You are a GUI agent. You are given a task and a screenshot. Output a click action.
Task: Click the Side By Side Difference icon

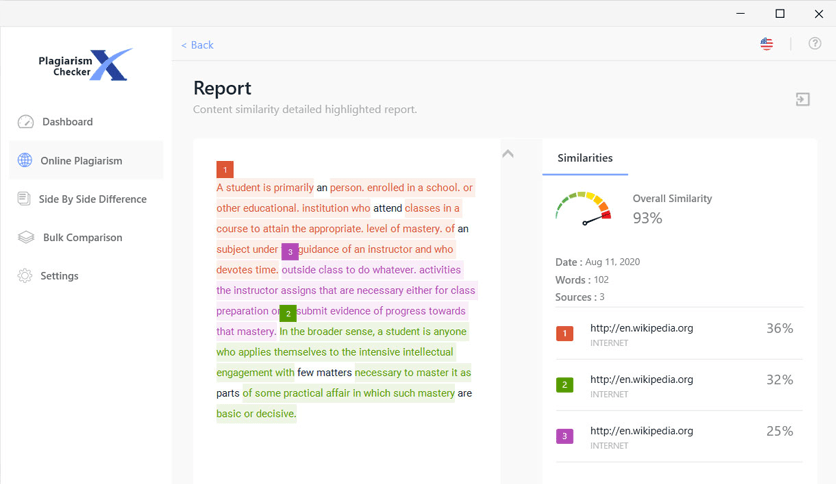pos(24,199)
